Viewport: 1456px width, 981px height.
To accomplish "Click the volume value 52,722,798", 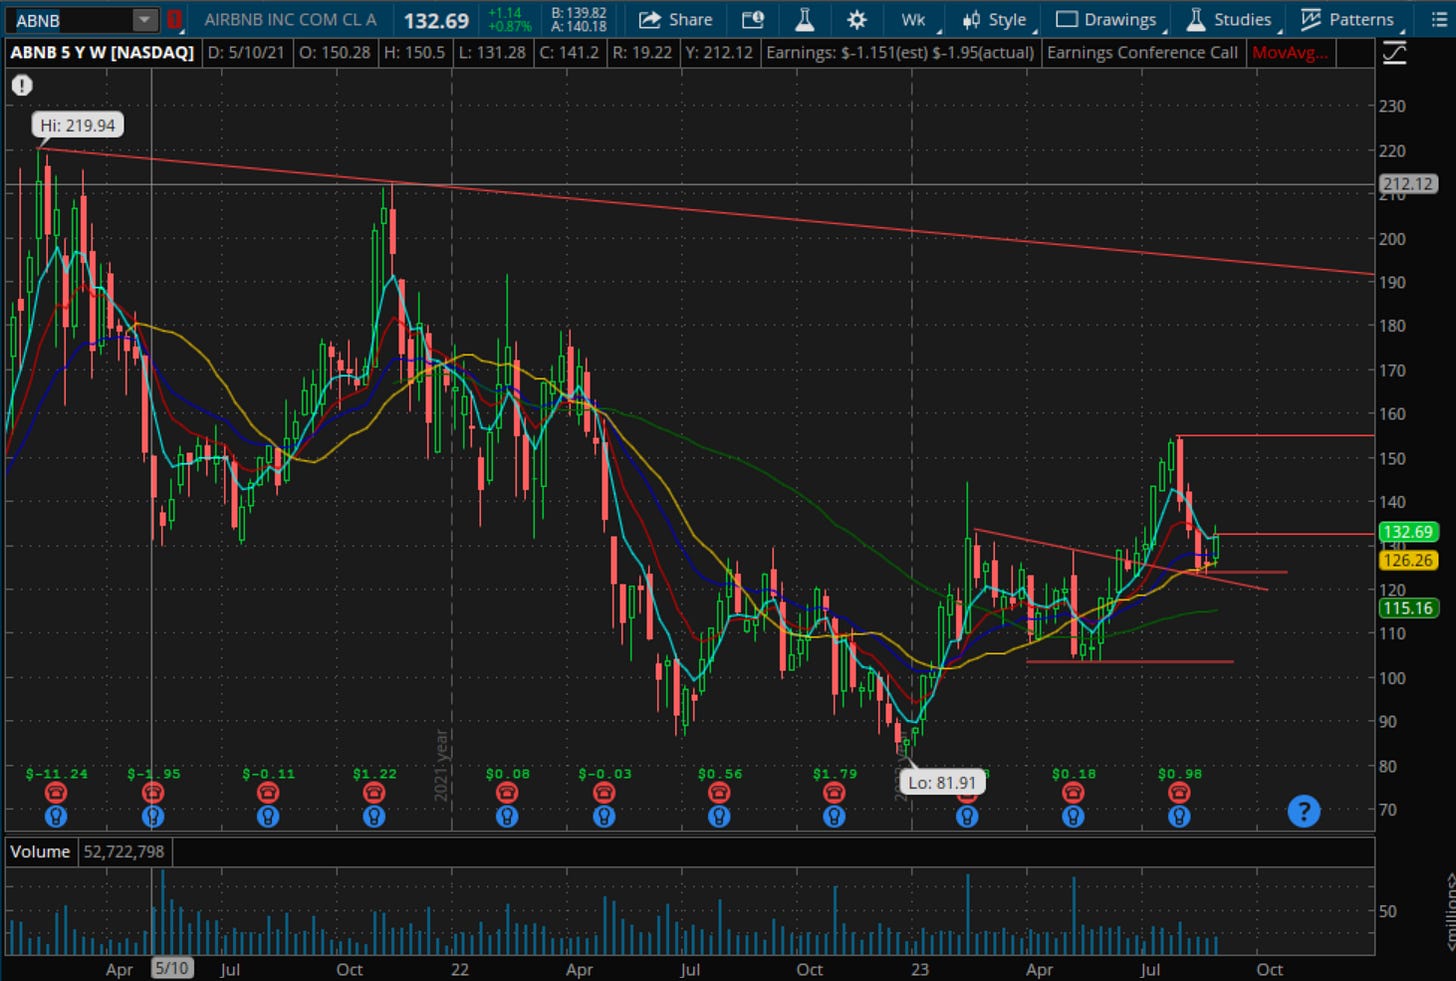I will pyautogui.click(x=124, y=852).
